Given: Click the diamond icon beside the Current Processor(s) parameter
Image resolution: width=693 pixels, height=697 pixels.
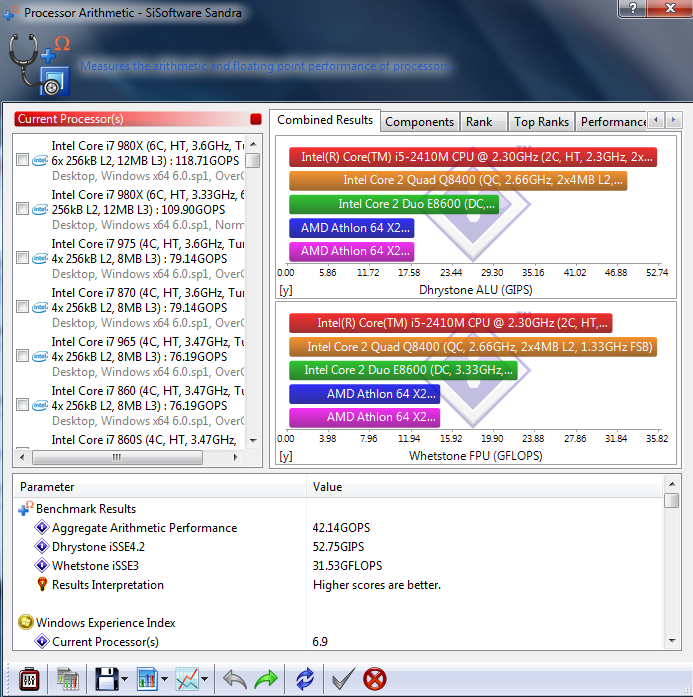Looking at the screenshot, I should 42,641.
